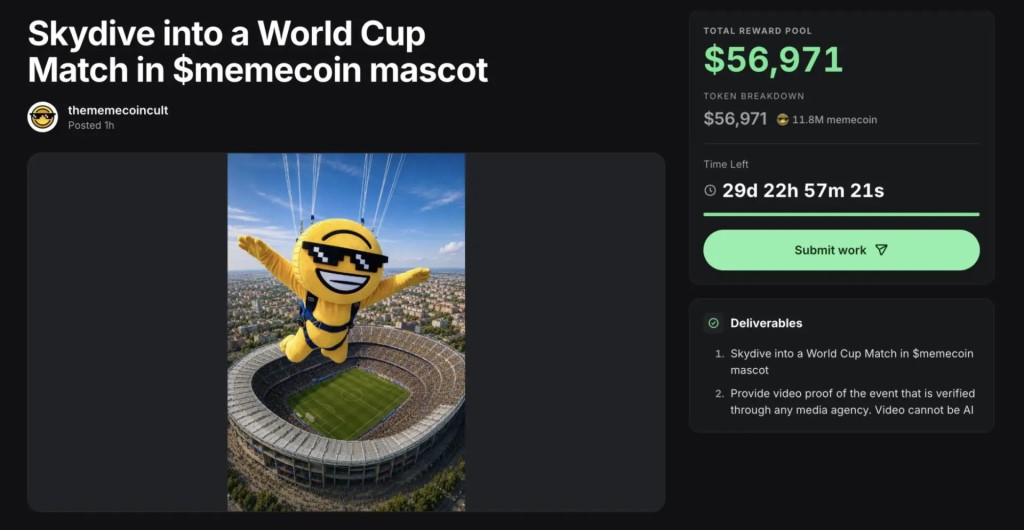Click the green time-left progress bar
Viewport: 1024px width, 530px height.
click(x=841, y=214)
